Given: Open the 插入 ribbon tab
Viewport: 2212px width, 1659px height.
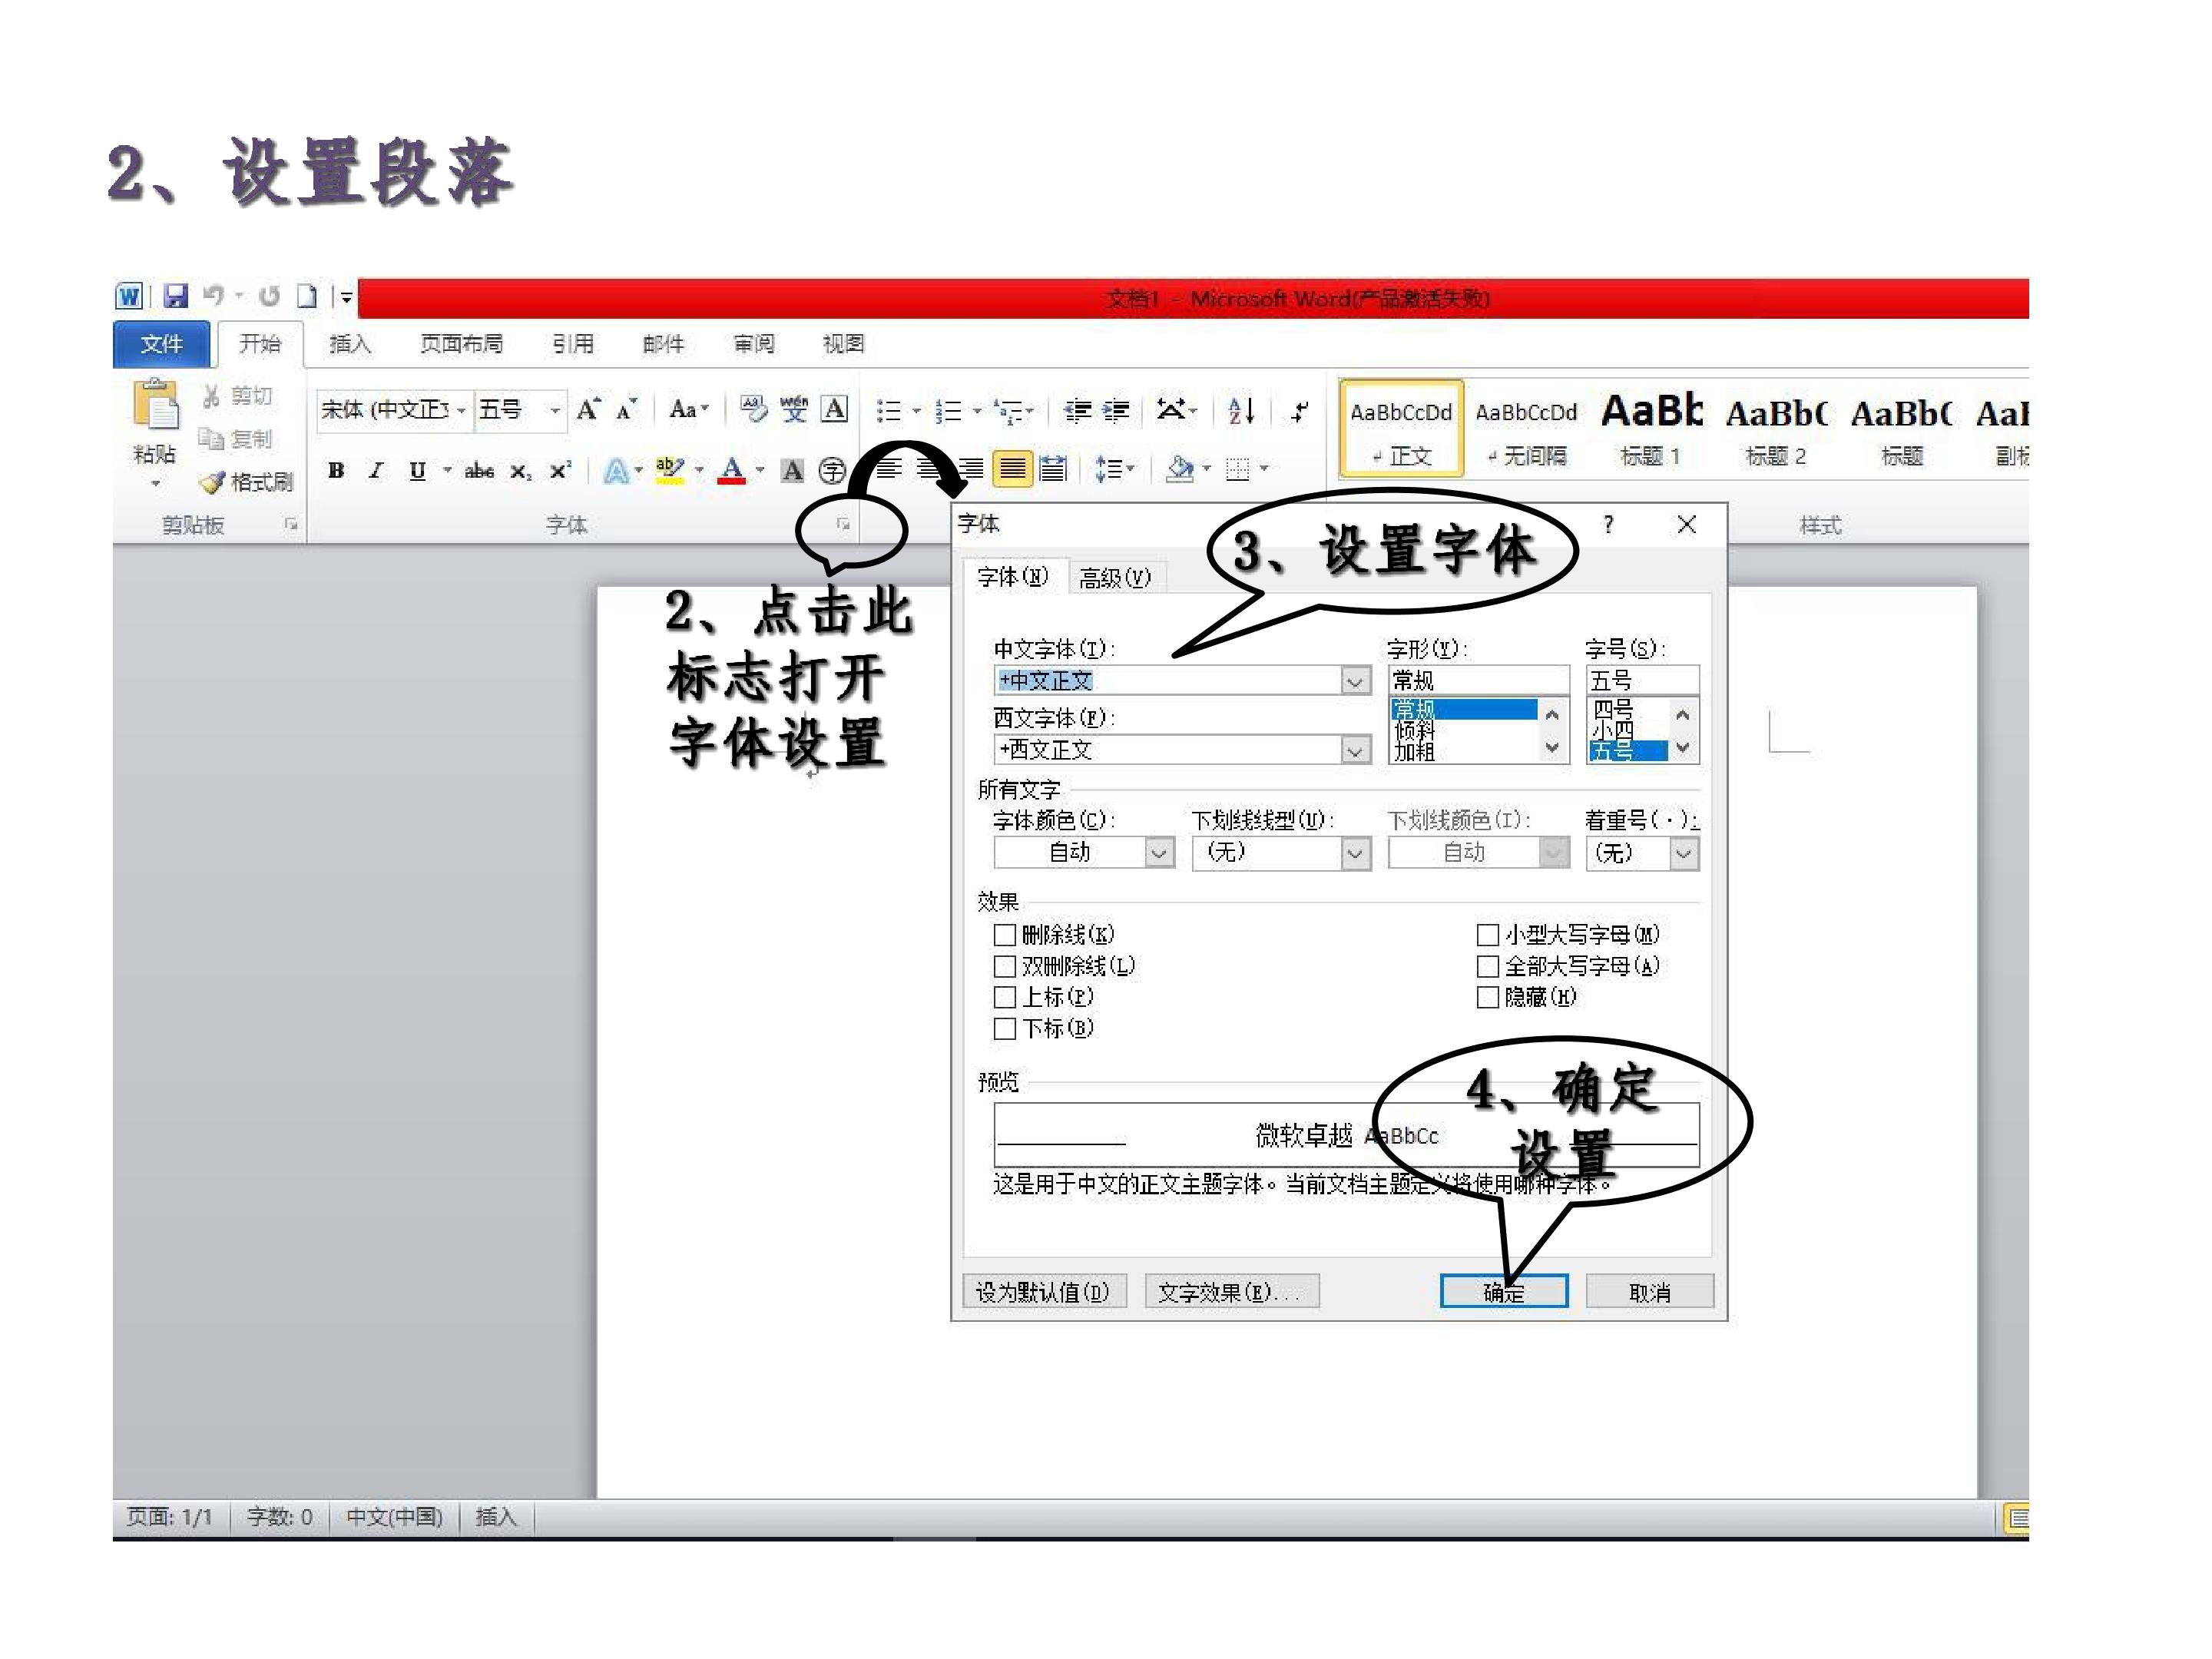Looking at the screenshot, I should coord(350,344).
